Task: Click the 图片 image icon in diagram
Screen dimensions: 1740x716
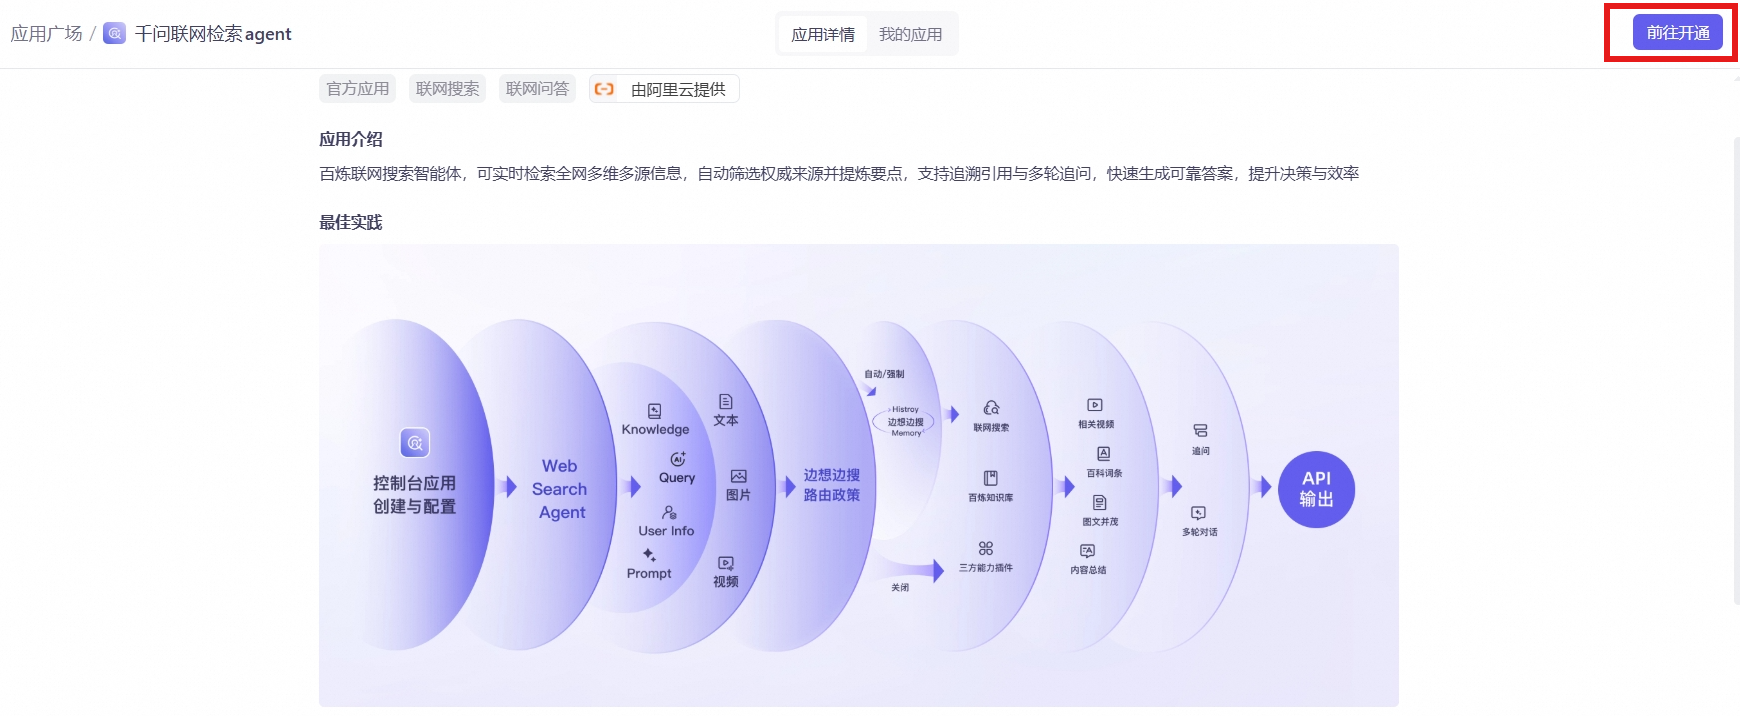Action: click(739, 476)
